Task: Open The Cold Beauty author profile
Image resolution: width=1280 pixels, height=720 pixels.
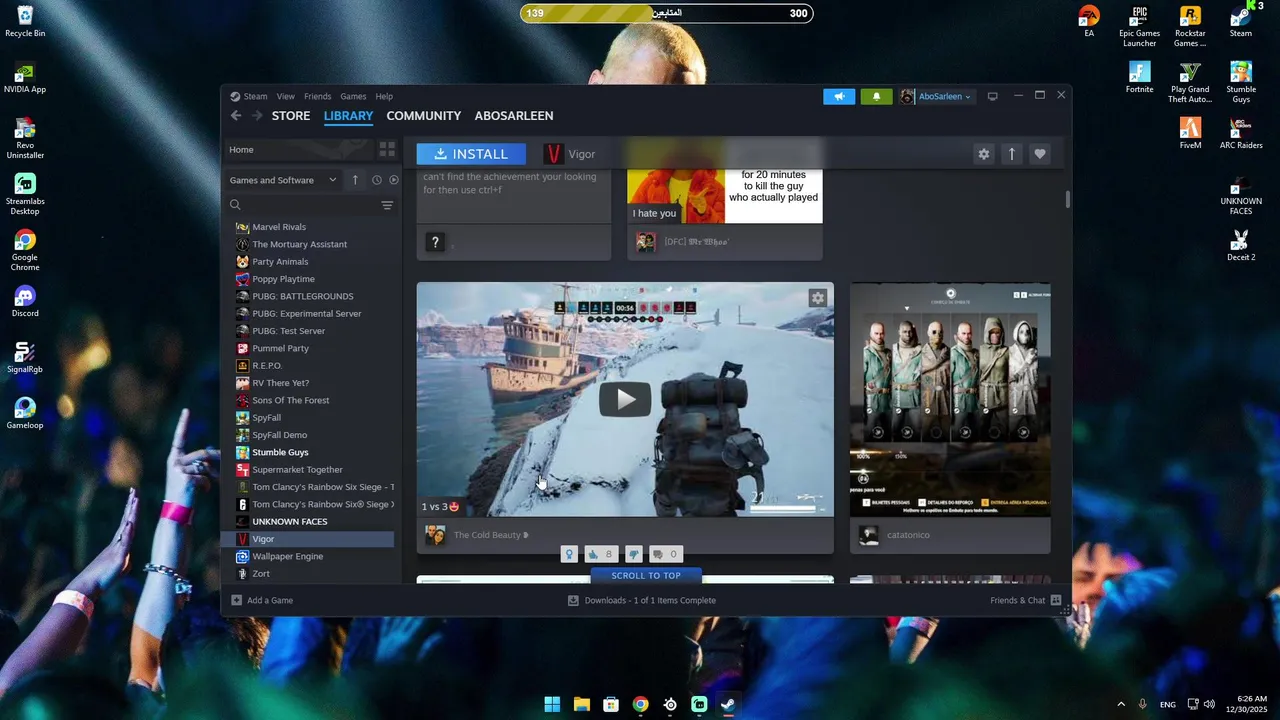Action: [x=489, y=535]
